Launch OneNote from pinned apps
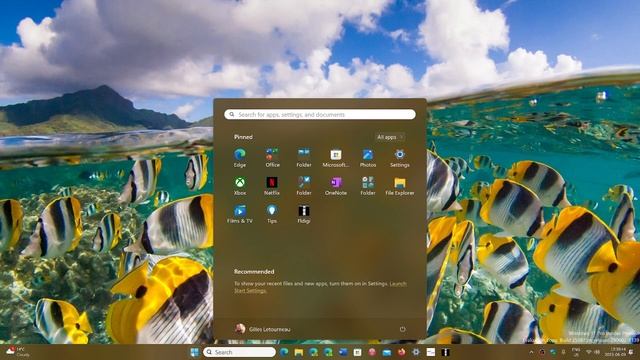The height and width of the screenshot is (360, 640). 336,186
